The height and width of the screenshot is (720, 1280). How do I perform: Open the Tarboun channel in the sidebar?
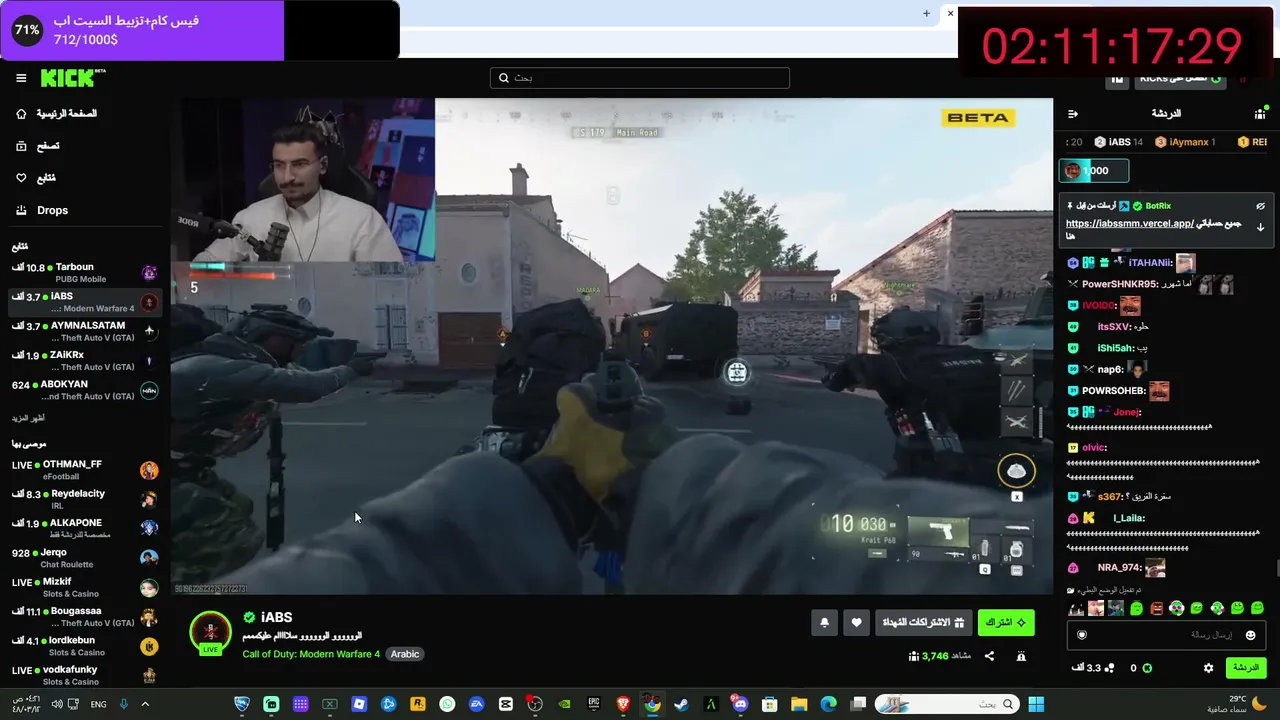[x=85, y=273]
